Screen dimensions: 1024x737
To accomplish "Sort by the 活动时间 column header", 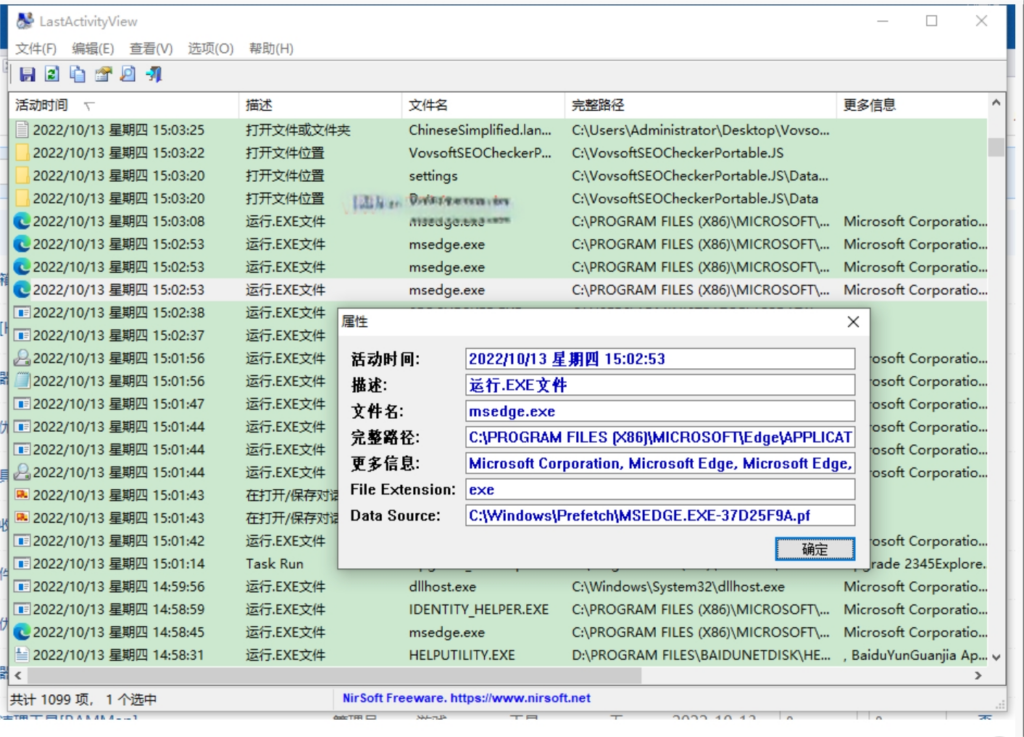I will click(42, 105).
